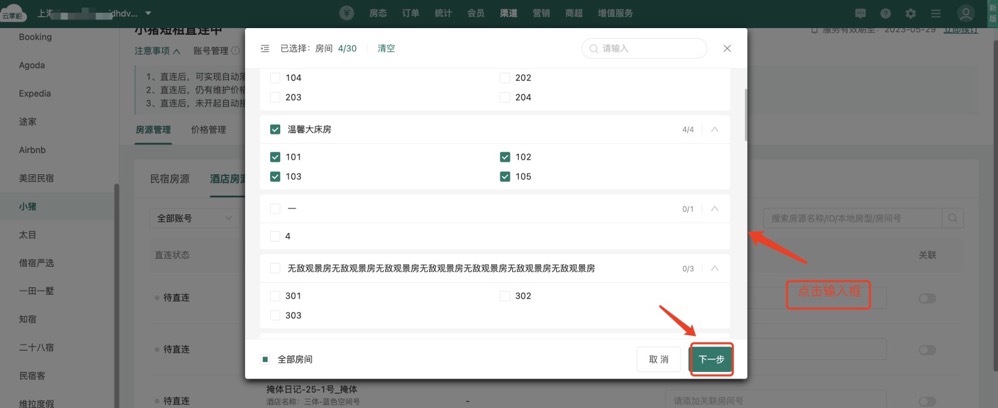Click the user avatar icon

pyautogui.click(x=965, y=14)
